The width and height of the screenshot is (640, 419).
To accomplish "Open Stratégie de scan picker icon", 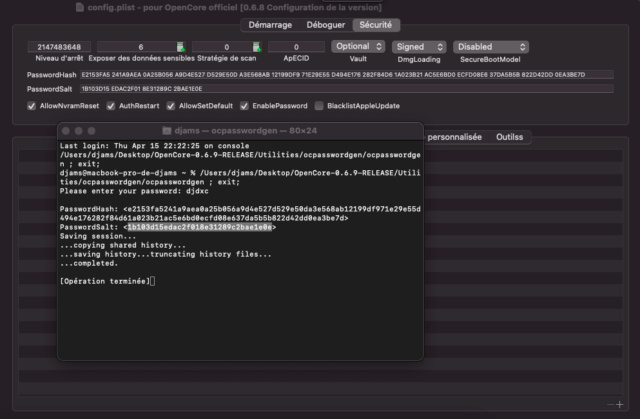I will (x=257, y=47).
